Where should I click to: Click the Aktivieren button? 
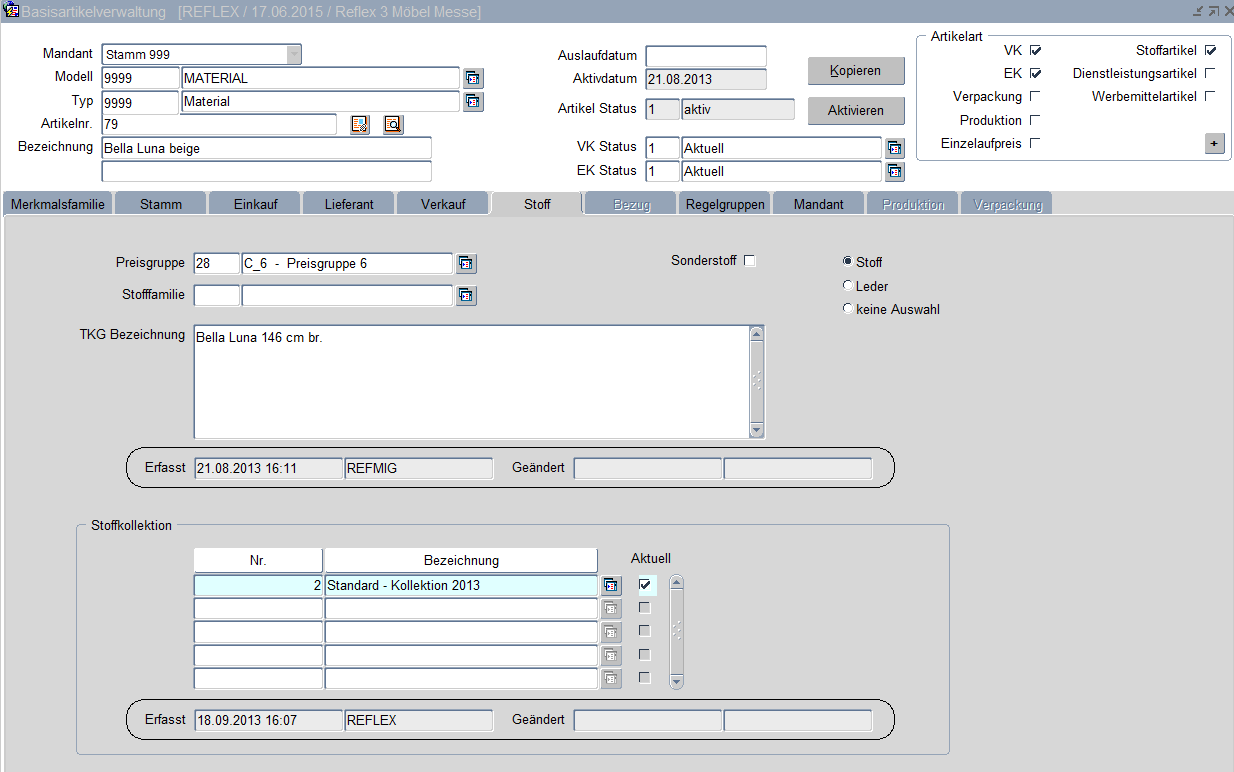855,110
